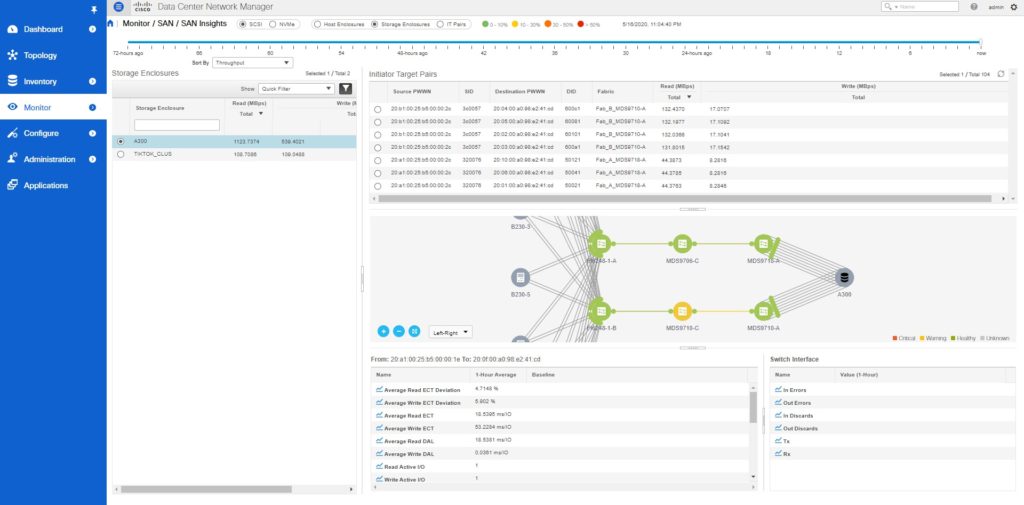Expand the Administration sidebar submenu arrow

pos(92,159)
